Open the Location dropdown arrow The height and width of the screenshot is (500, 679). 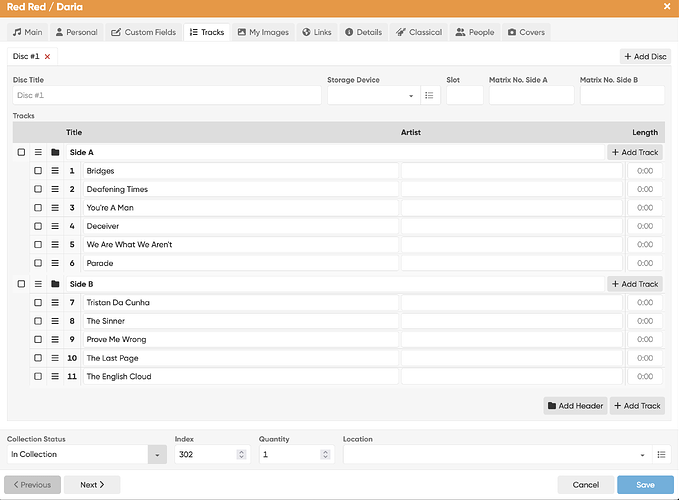[x=642, y=455]
